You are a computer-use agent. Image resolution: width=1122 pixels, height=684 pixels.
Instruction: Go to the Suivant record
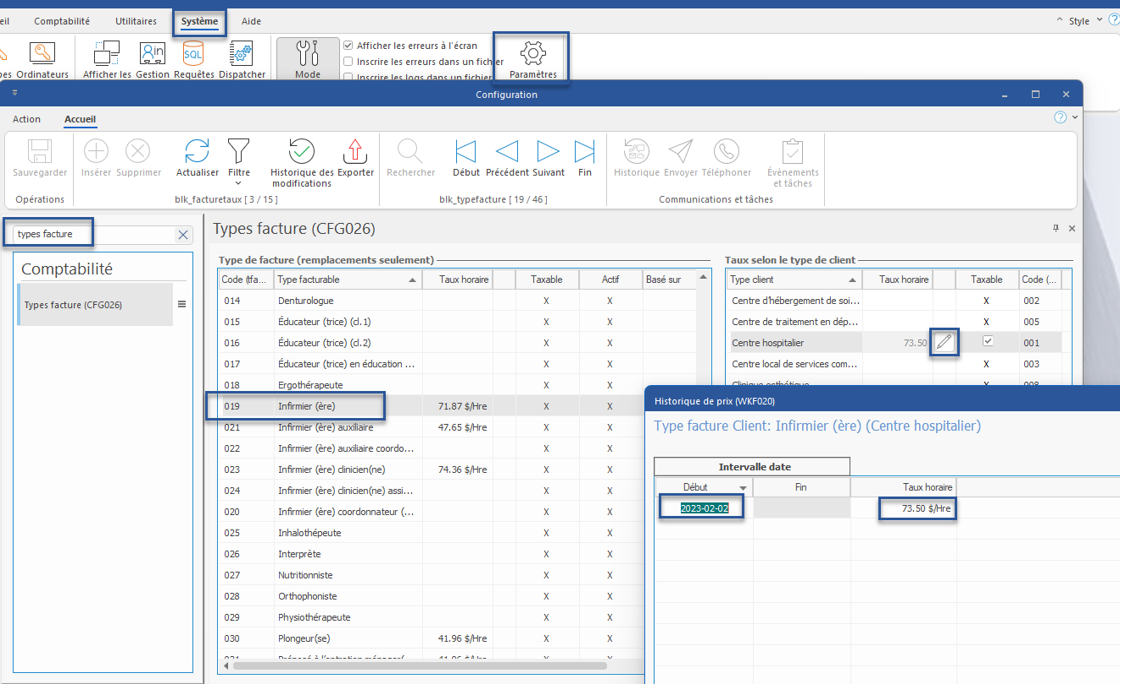pos(548,151)
